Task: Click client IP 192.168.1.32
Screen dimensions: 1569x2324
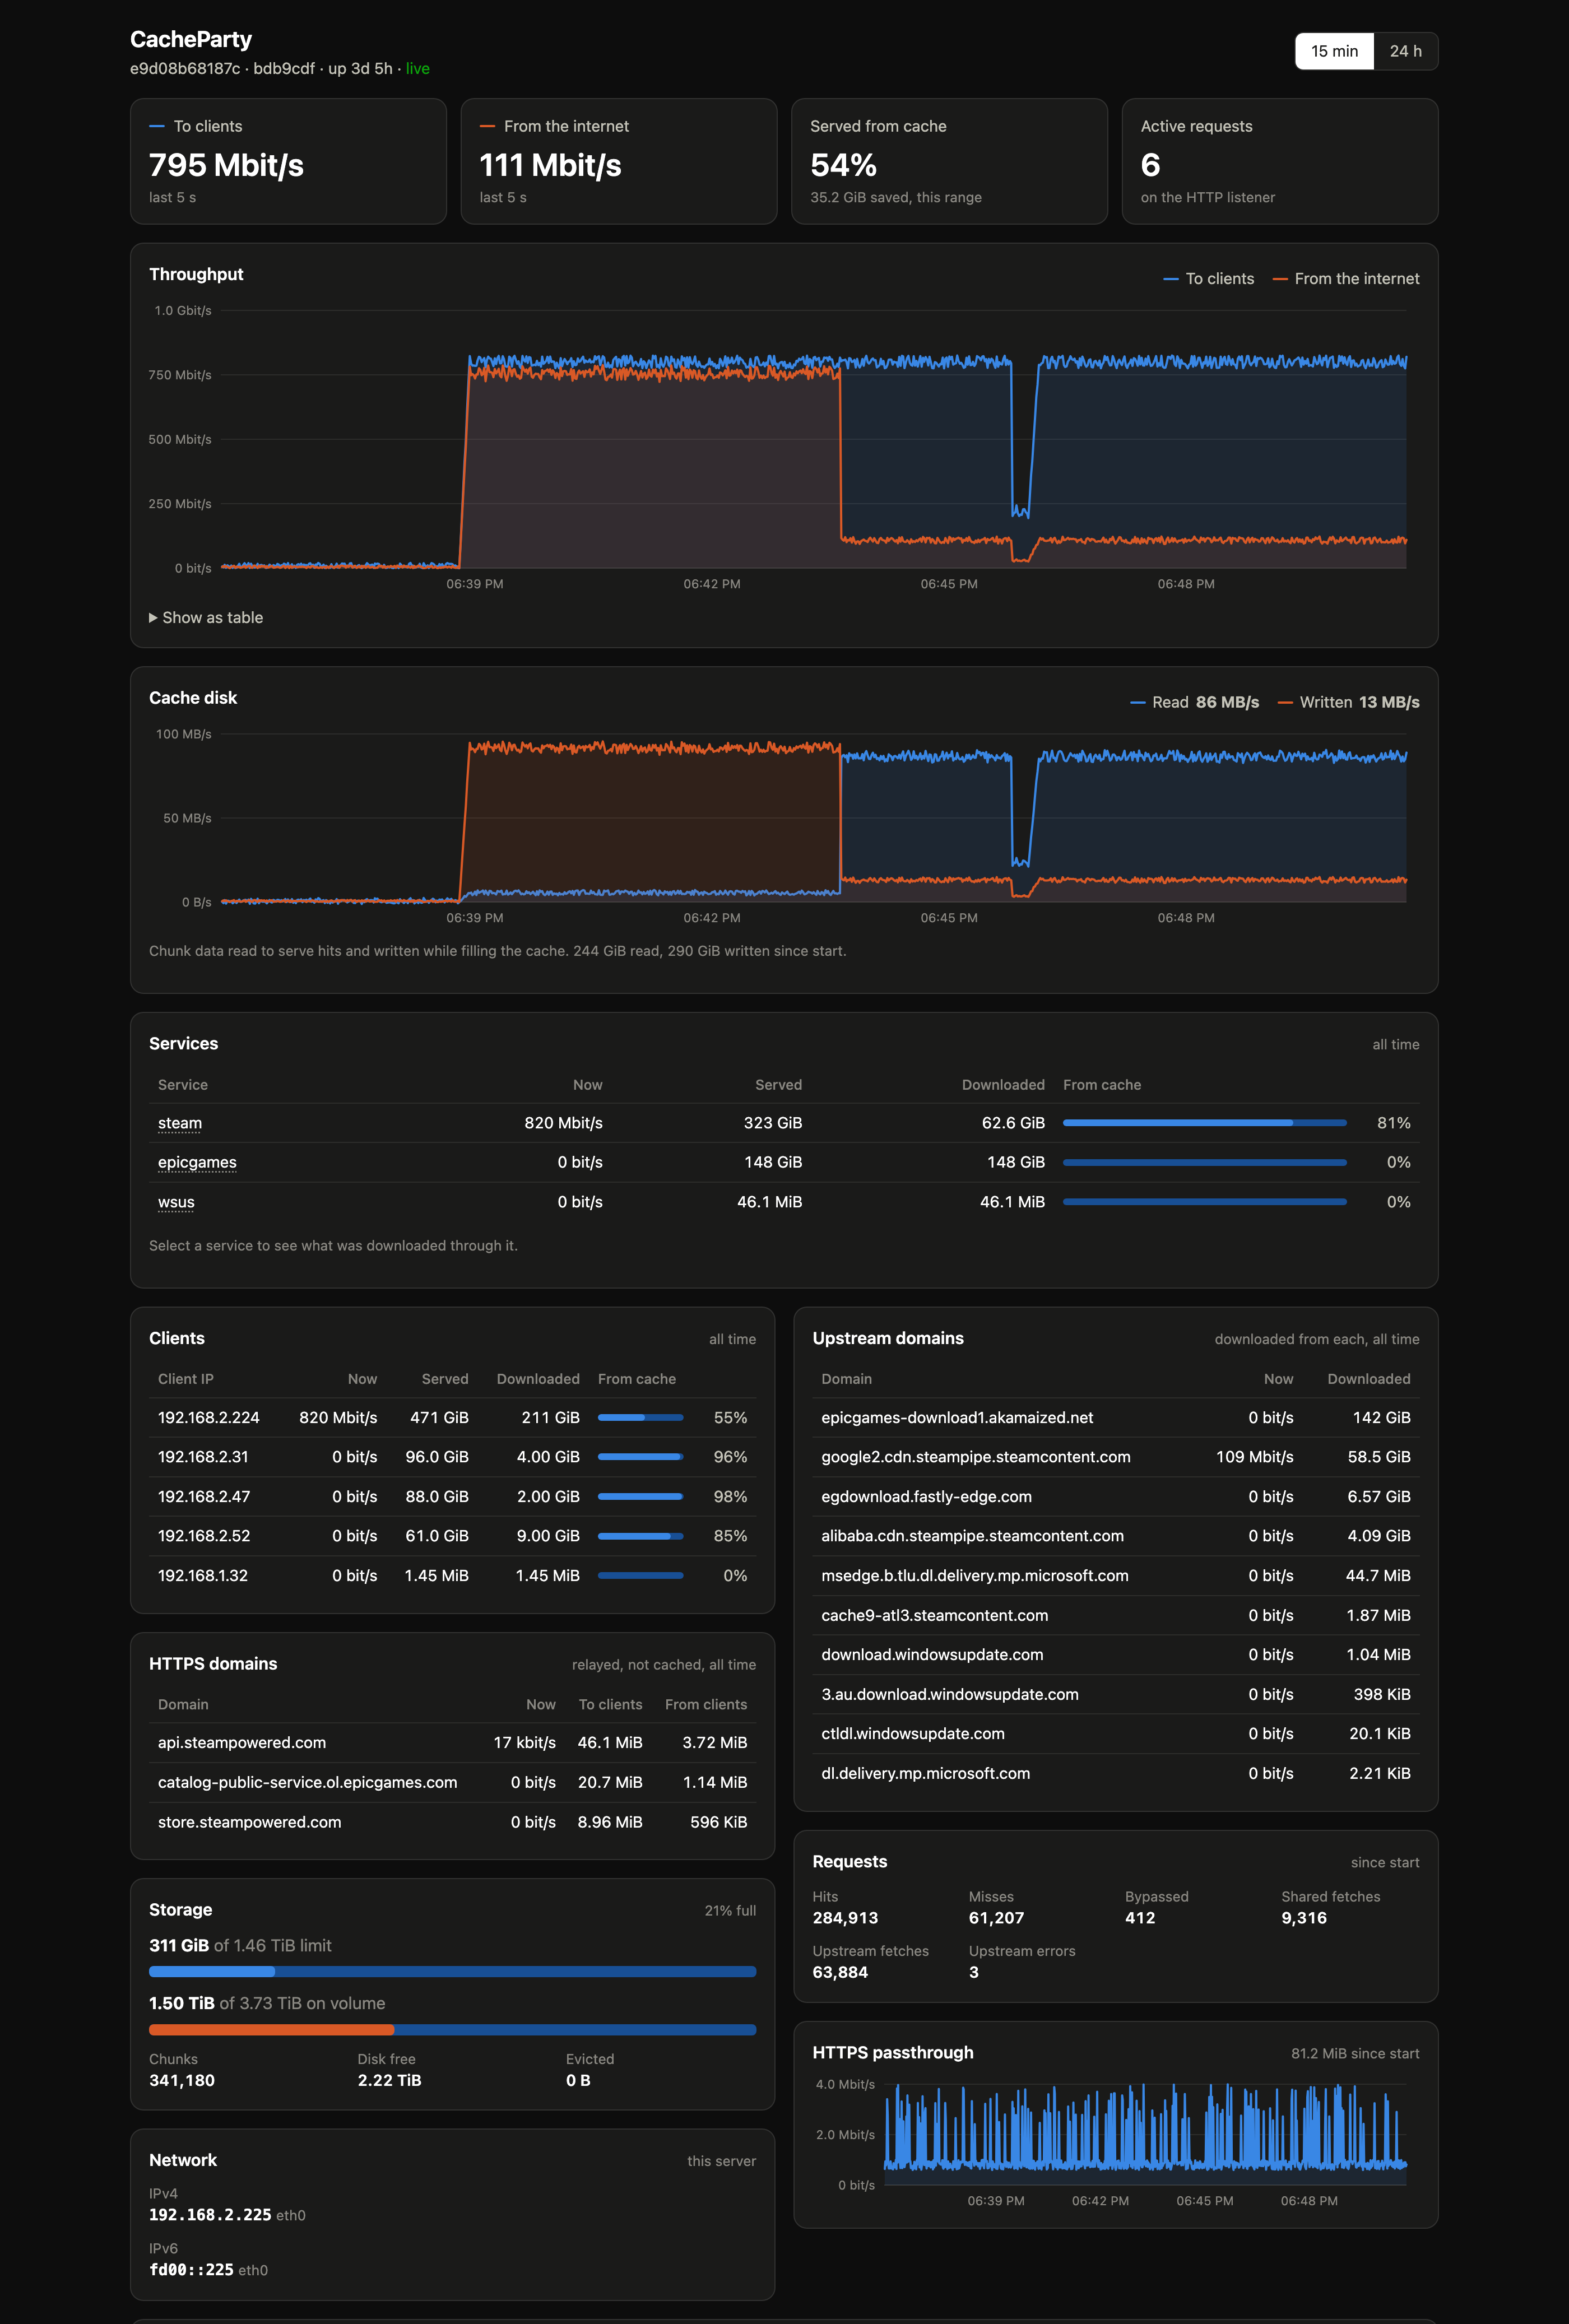Action: pos(203,1576)
